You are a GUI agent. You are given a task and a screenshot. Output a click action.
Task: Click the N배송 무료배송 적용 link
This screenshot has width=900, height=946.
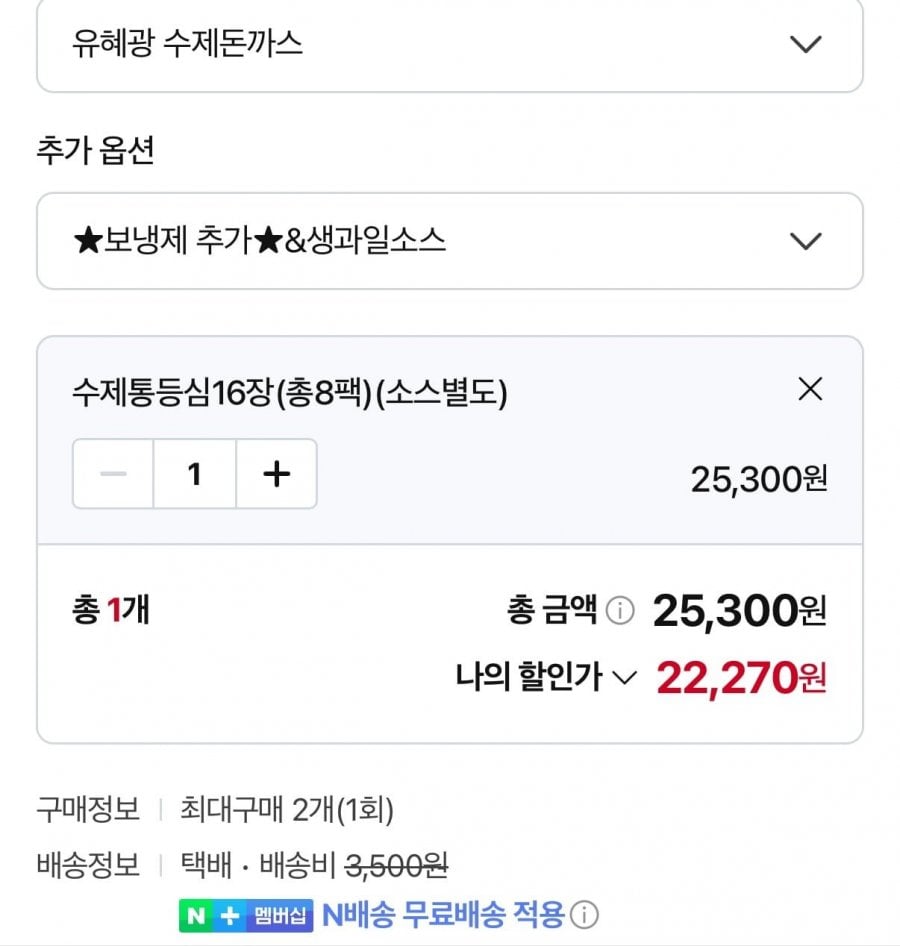point(443,914)
